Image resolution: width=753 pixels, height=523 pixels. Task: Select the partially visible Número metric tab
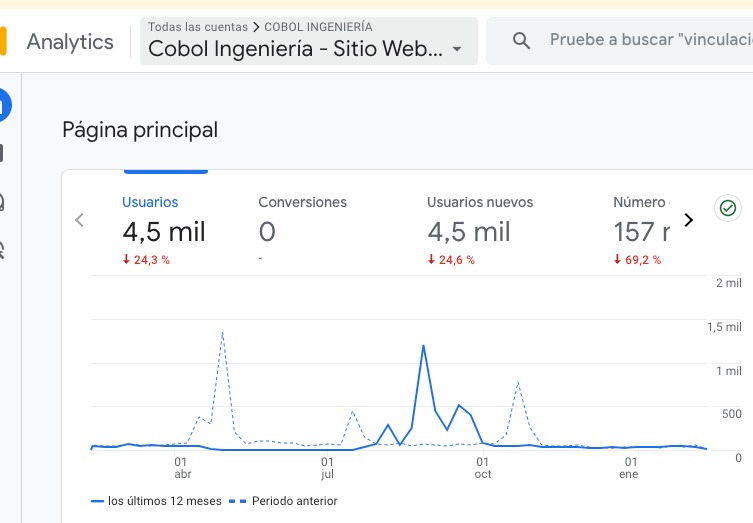click(x=641, y=230)
